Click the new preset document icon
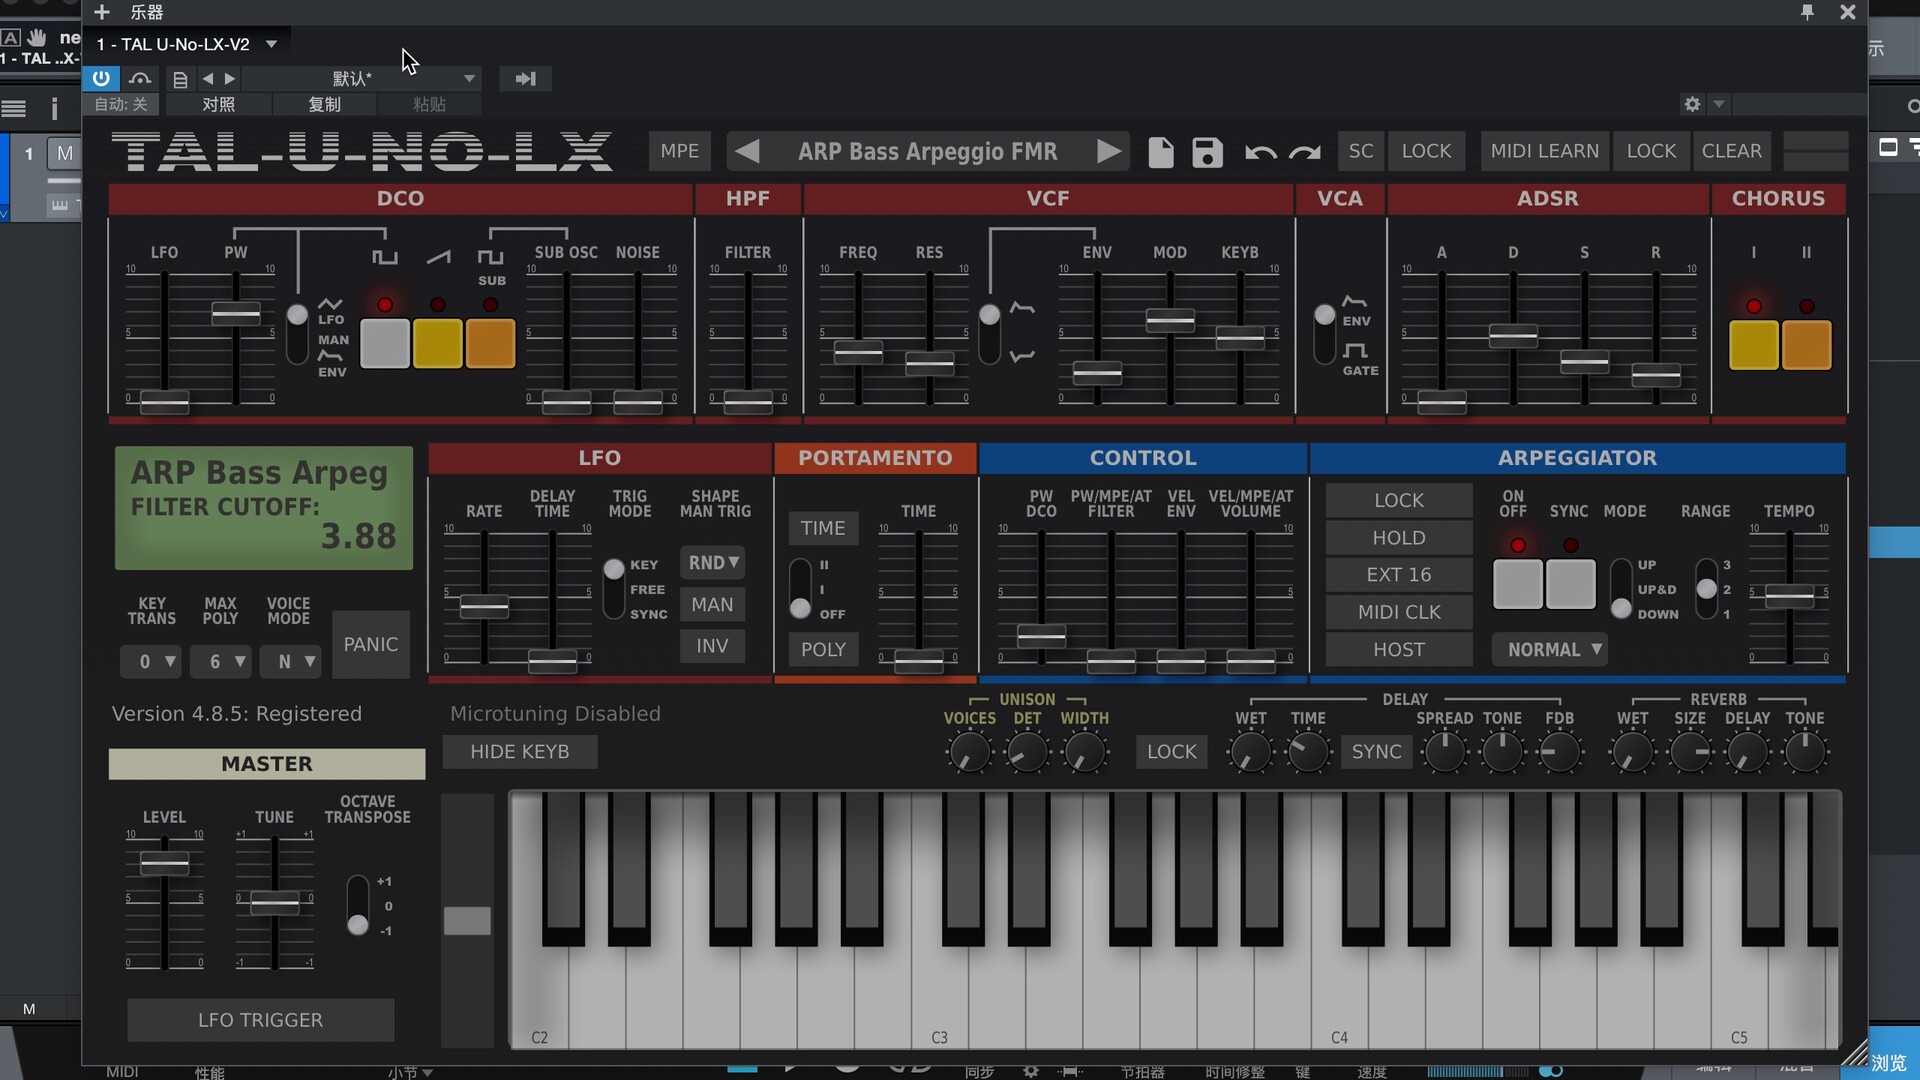The height and width of the screenshot is (1080, 1920). (x=1160, y=152)
